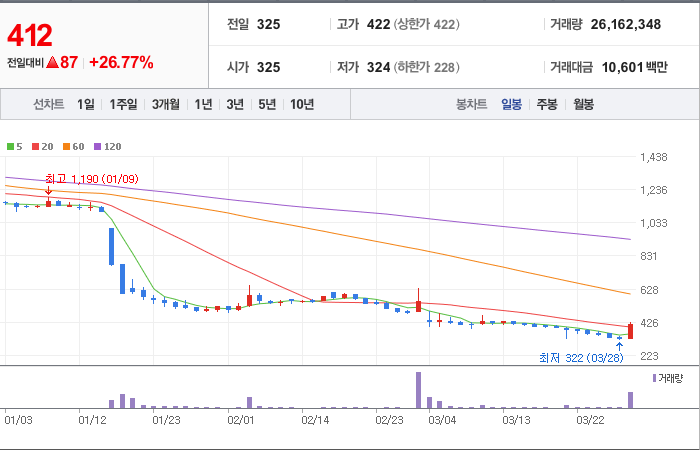This screenshot has width=700, height=450.
Task: Click purple 120-day moving average swatch
Action: [x=97, y=146]
